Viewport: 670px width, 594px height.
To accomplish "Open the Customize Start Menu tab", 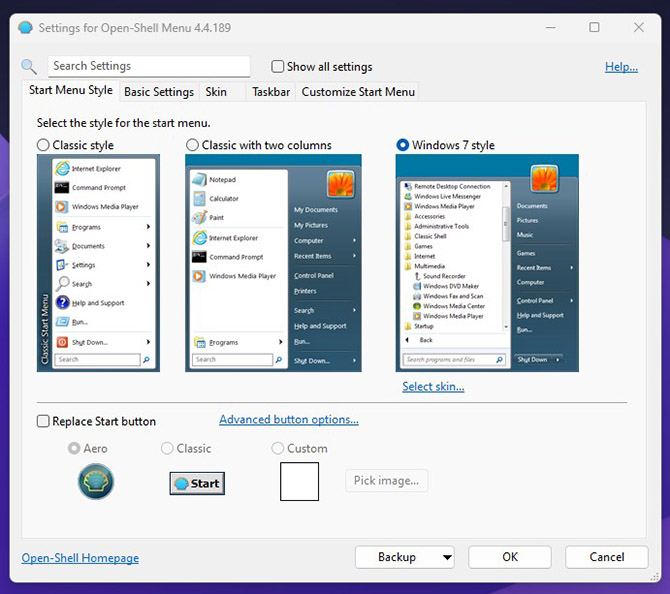I will (x=358, y=92).
